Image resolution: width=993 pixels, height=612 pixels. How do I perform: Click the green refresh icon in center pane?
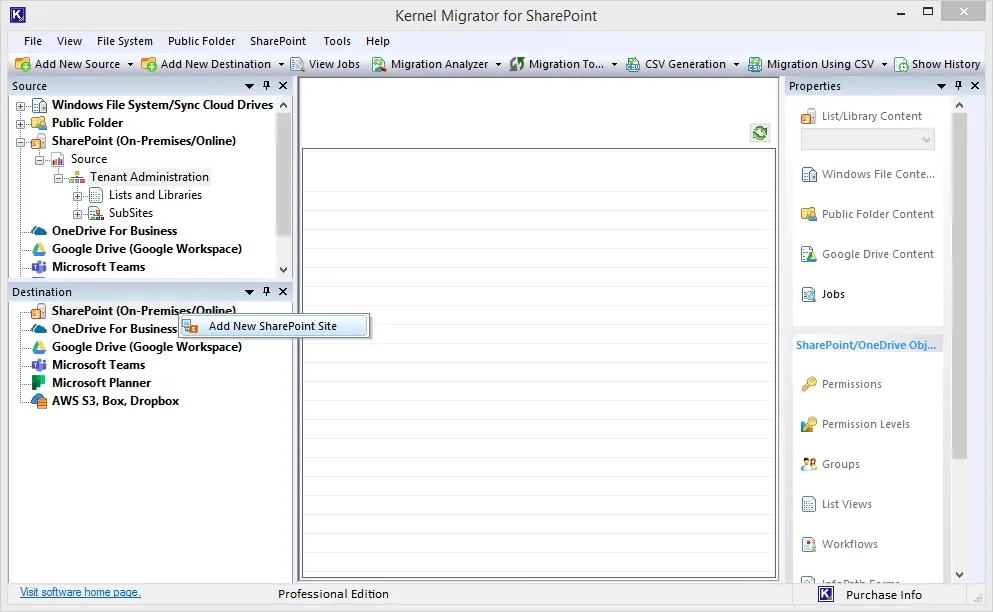[x=760, y=132]
